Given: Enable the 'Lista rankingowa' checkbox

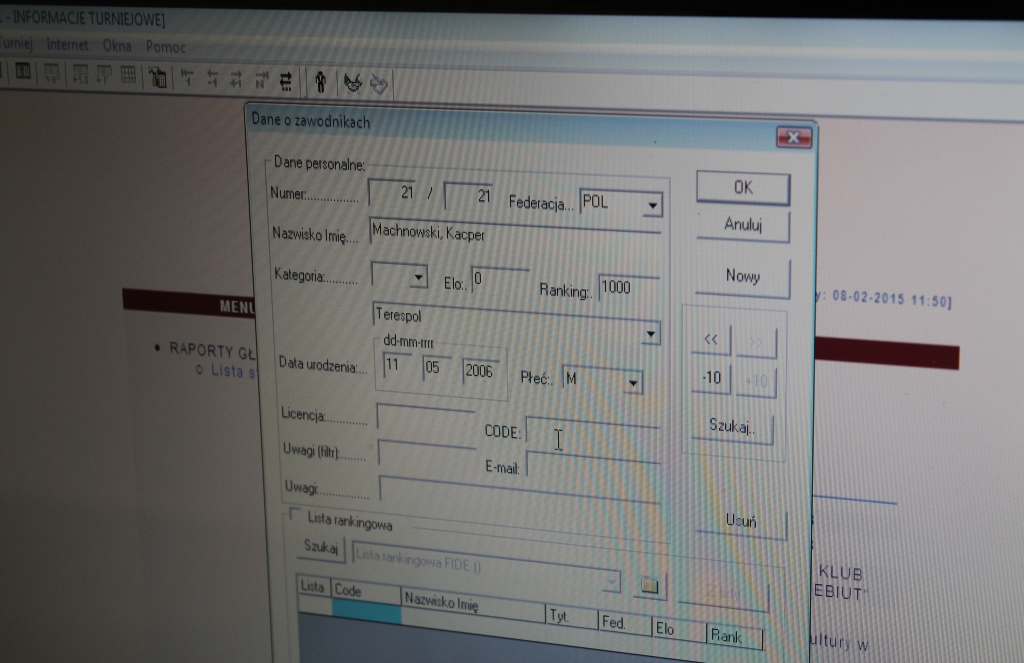Looking at the screenshot, I should (295, 515).
